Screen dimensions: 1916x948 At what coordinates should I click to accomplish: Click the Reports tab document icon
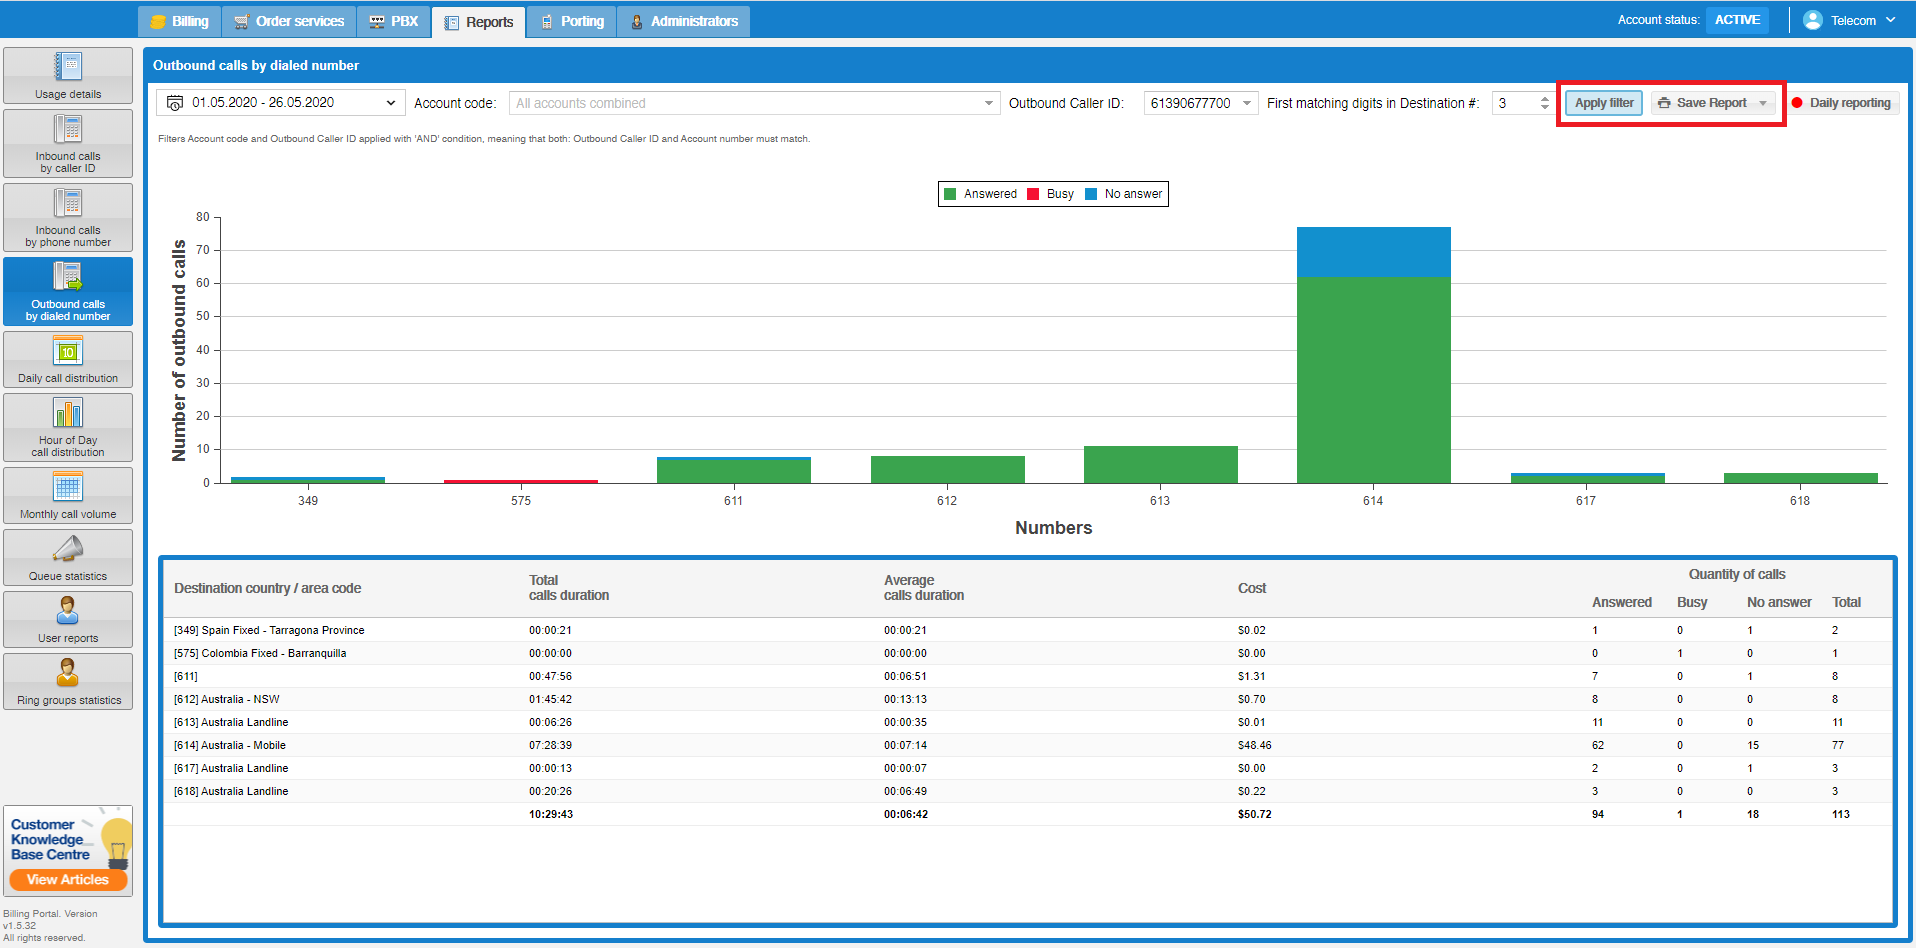[x=452, y=22]
